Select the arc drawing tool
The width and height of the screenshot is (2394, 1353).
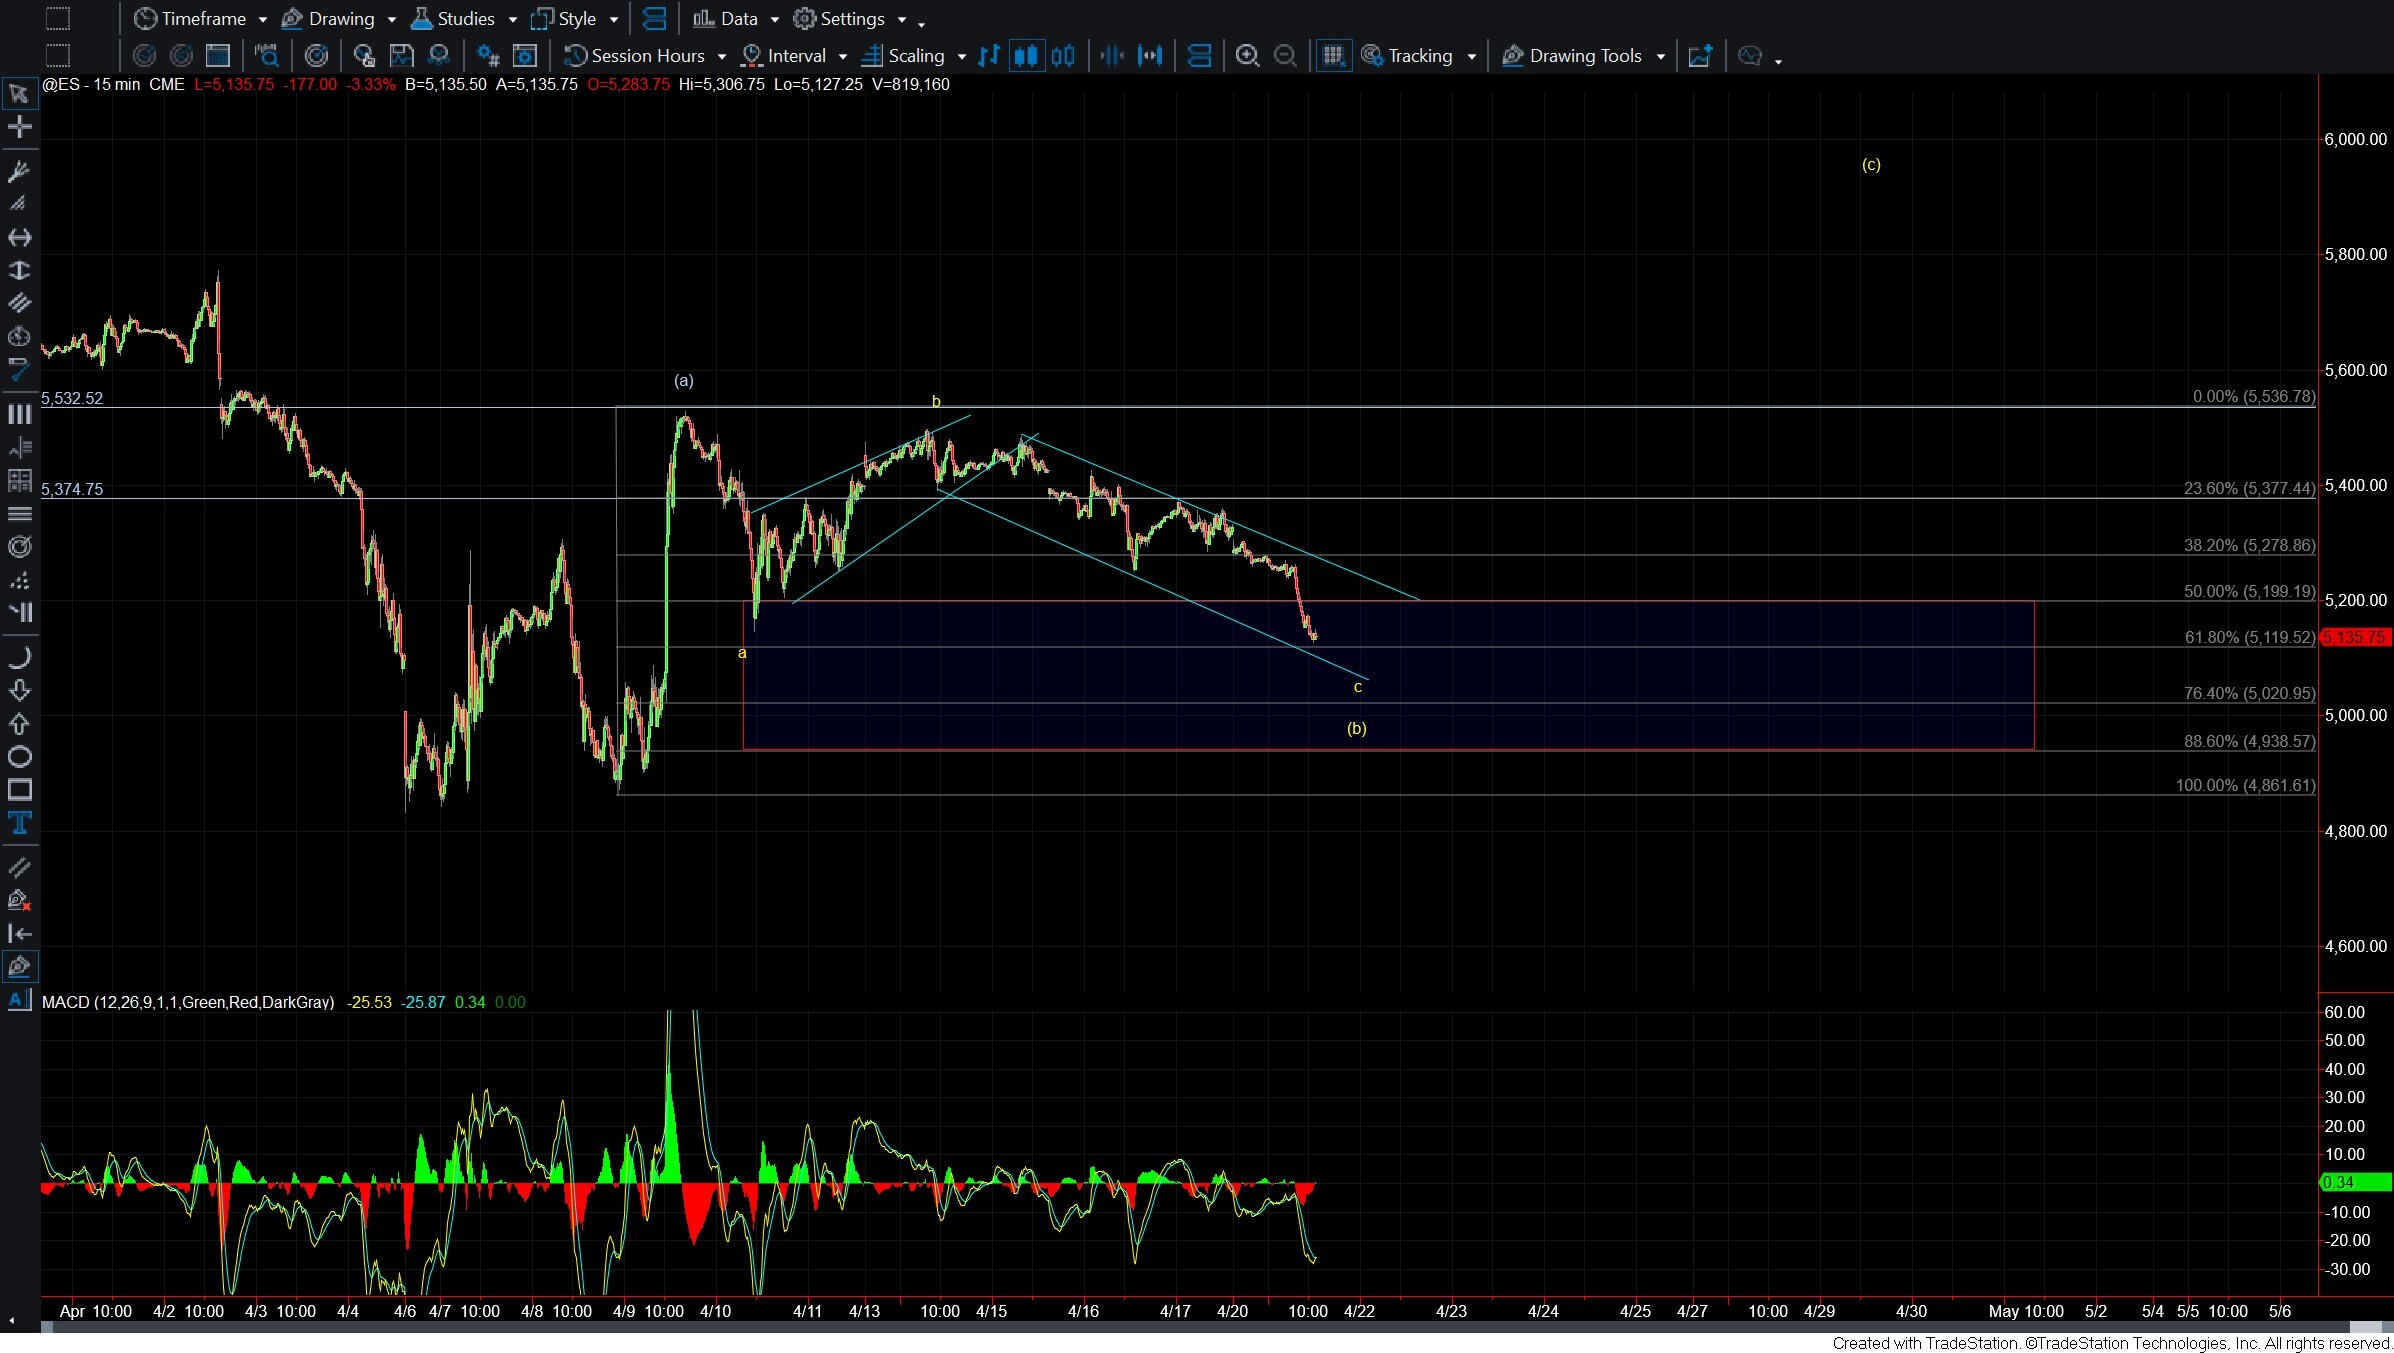19,657
